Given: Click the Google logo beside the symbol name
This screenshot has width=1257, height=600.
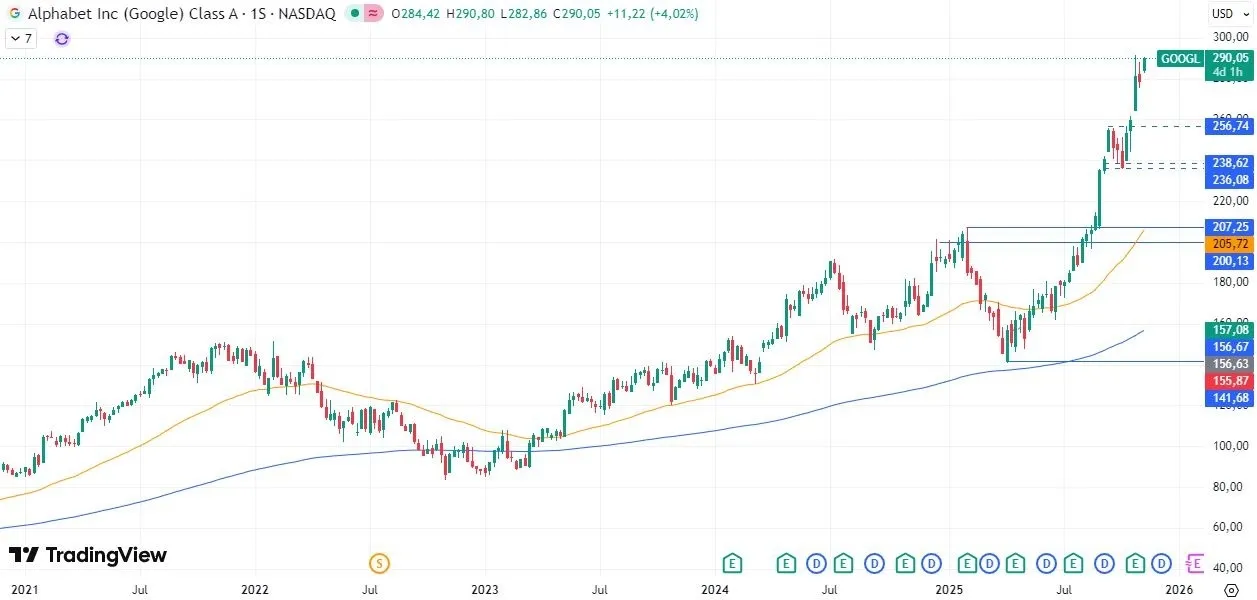Looking at the screenshot, I should (13, 14).
